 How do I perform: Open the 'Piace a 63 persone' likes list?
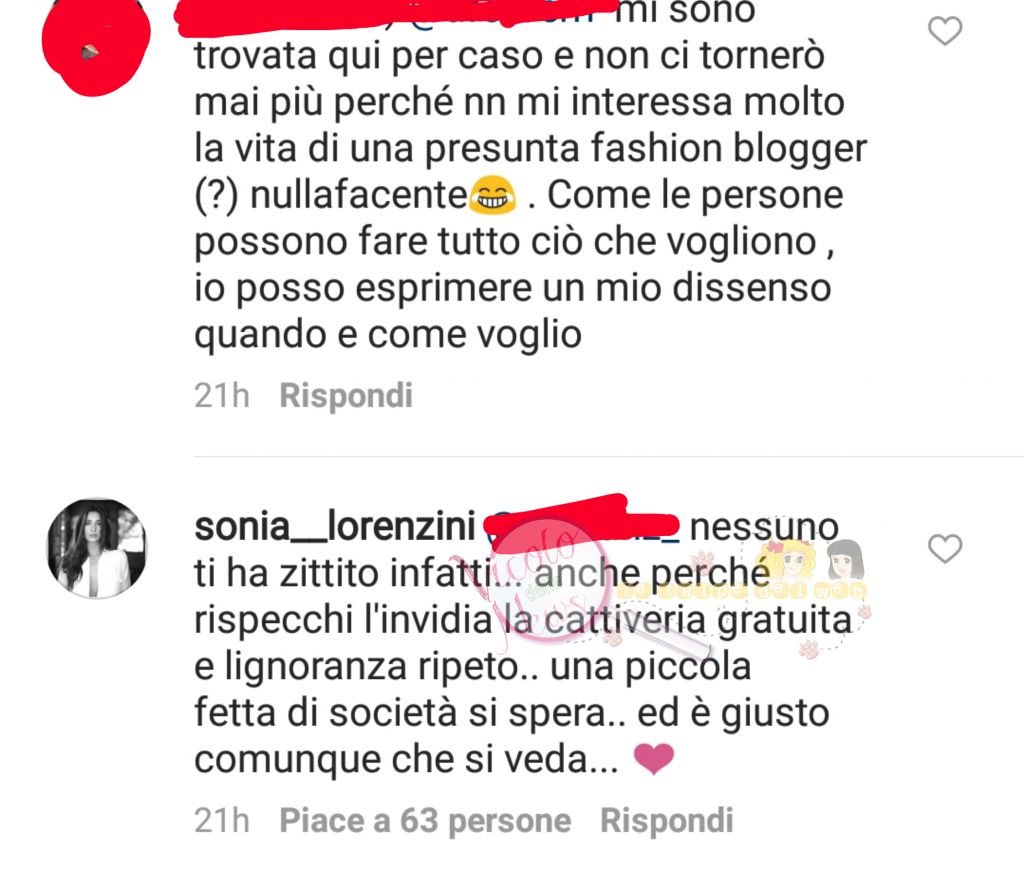coord(425,821)
